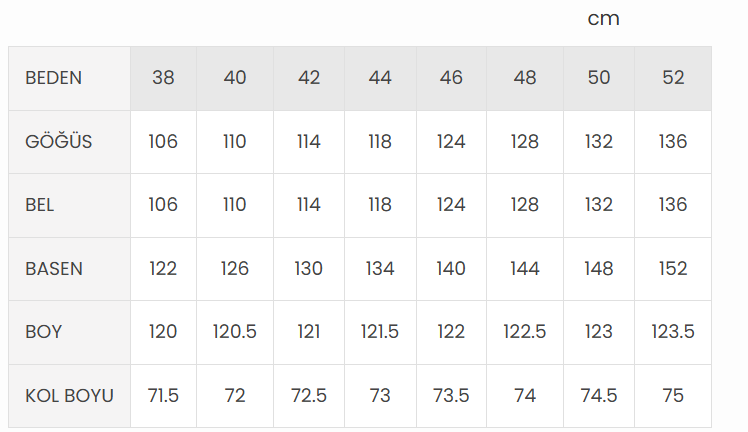Select the KOL BOYU value 71.5 cell
Viewport: 748px width, 432px height.
(163, 396)
